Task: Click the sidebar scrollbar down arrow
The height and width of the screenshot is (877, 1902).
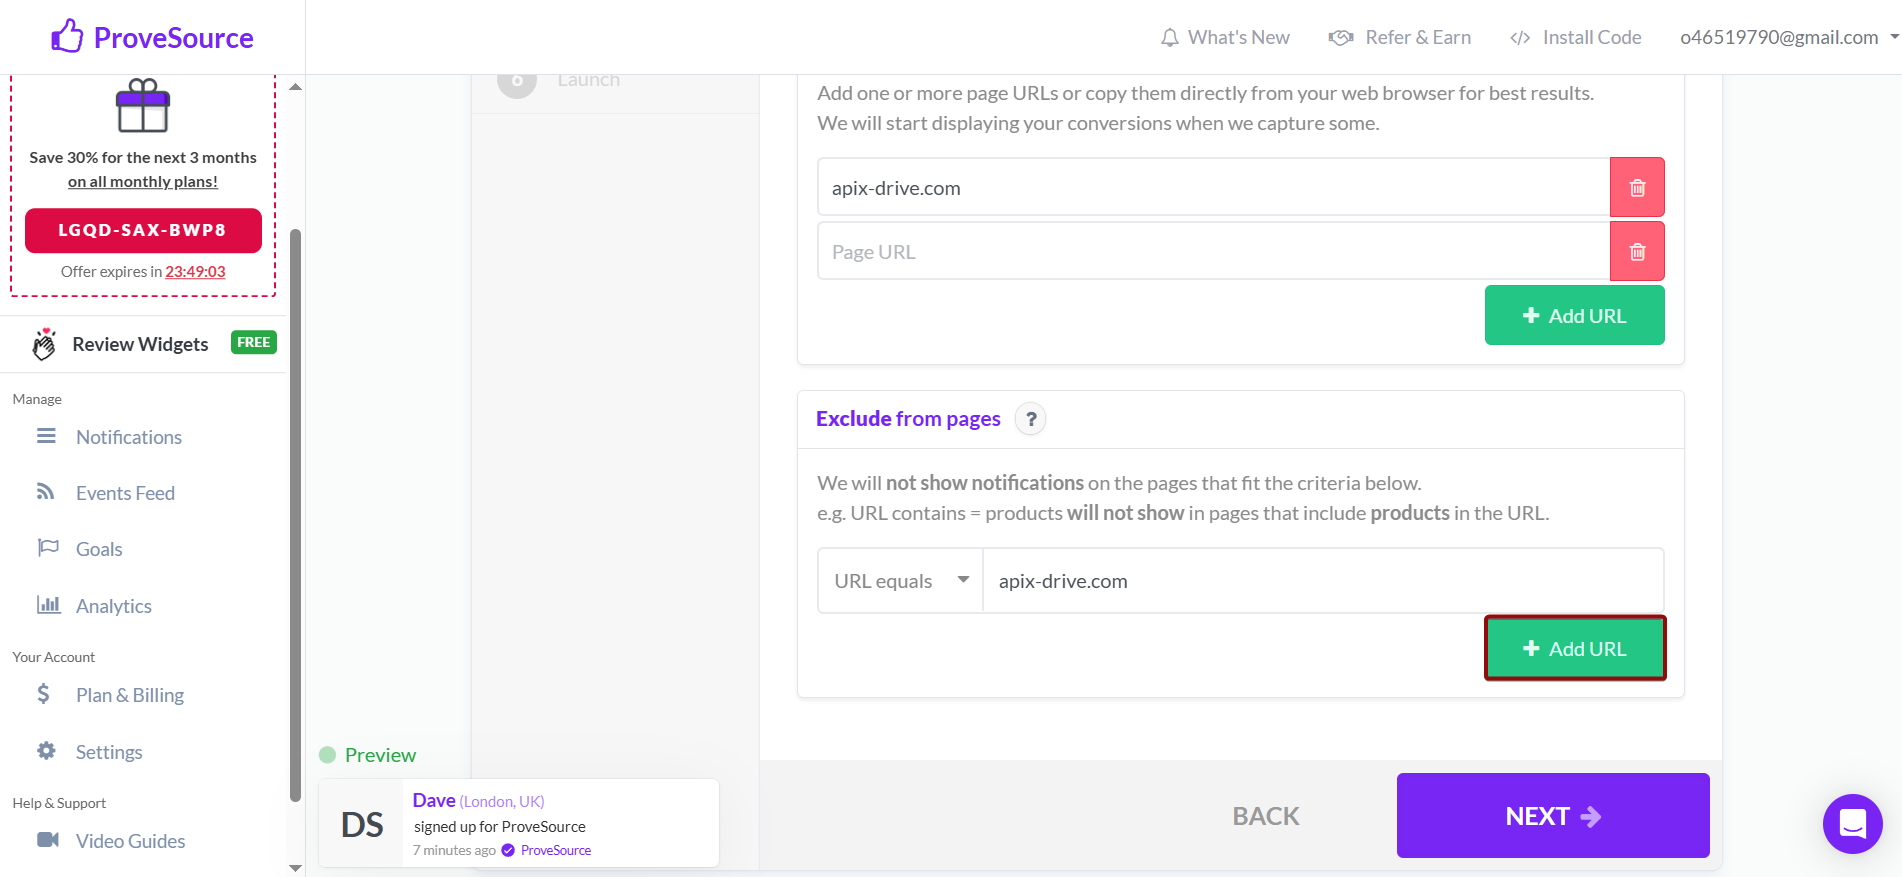Action: [295, 868]
